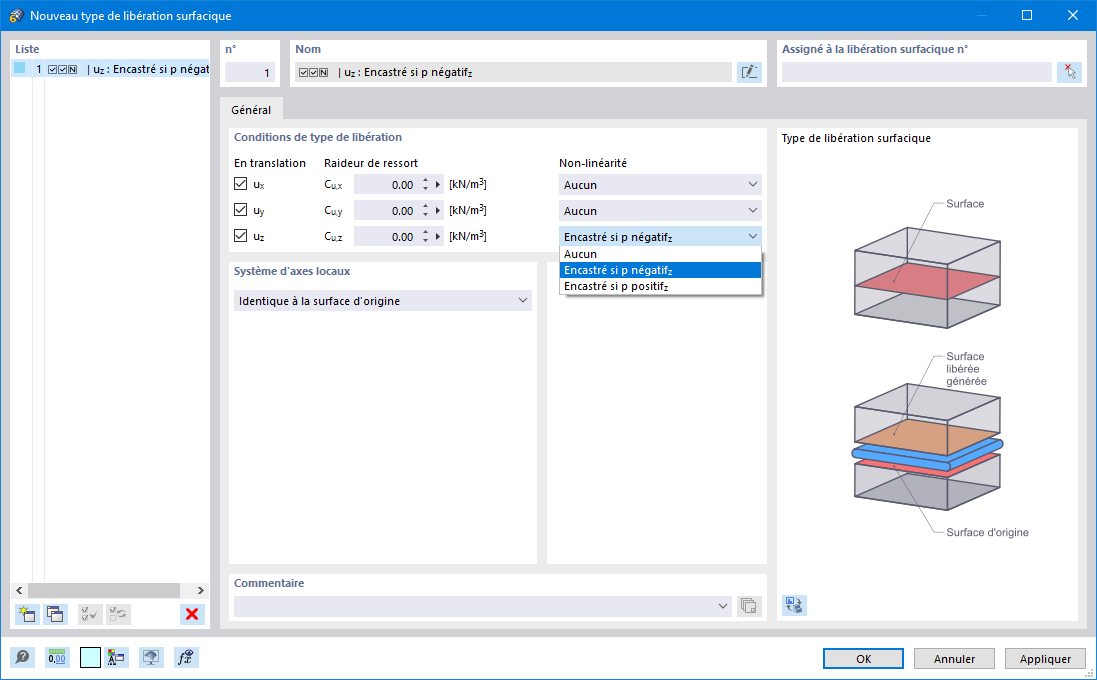This screenshot has width=1097, height=680.
Task: Expand the Commentaire combo box arrow
Action: pos(723,606)
